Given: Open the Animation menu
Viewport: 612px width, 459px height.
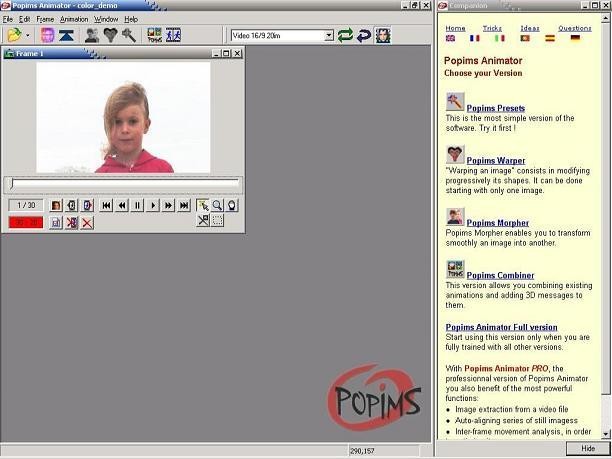Looking at the screenshot, I should [x=74, y=19].
